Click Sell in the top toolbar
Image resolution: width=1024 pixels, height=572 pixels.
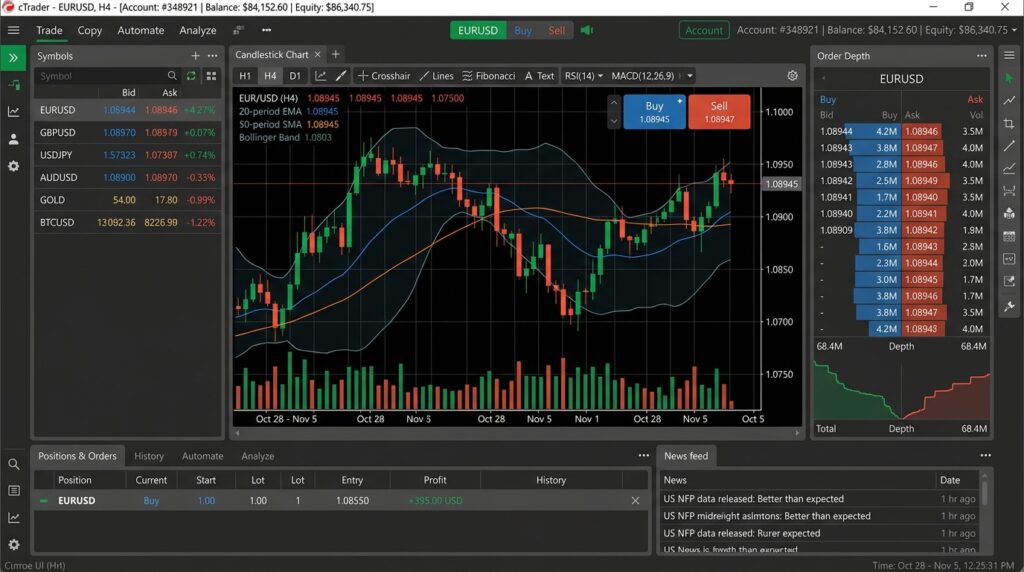(556, 30)
